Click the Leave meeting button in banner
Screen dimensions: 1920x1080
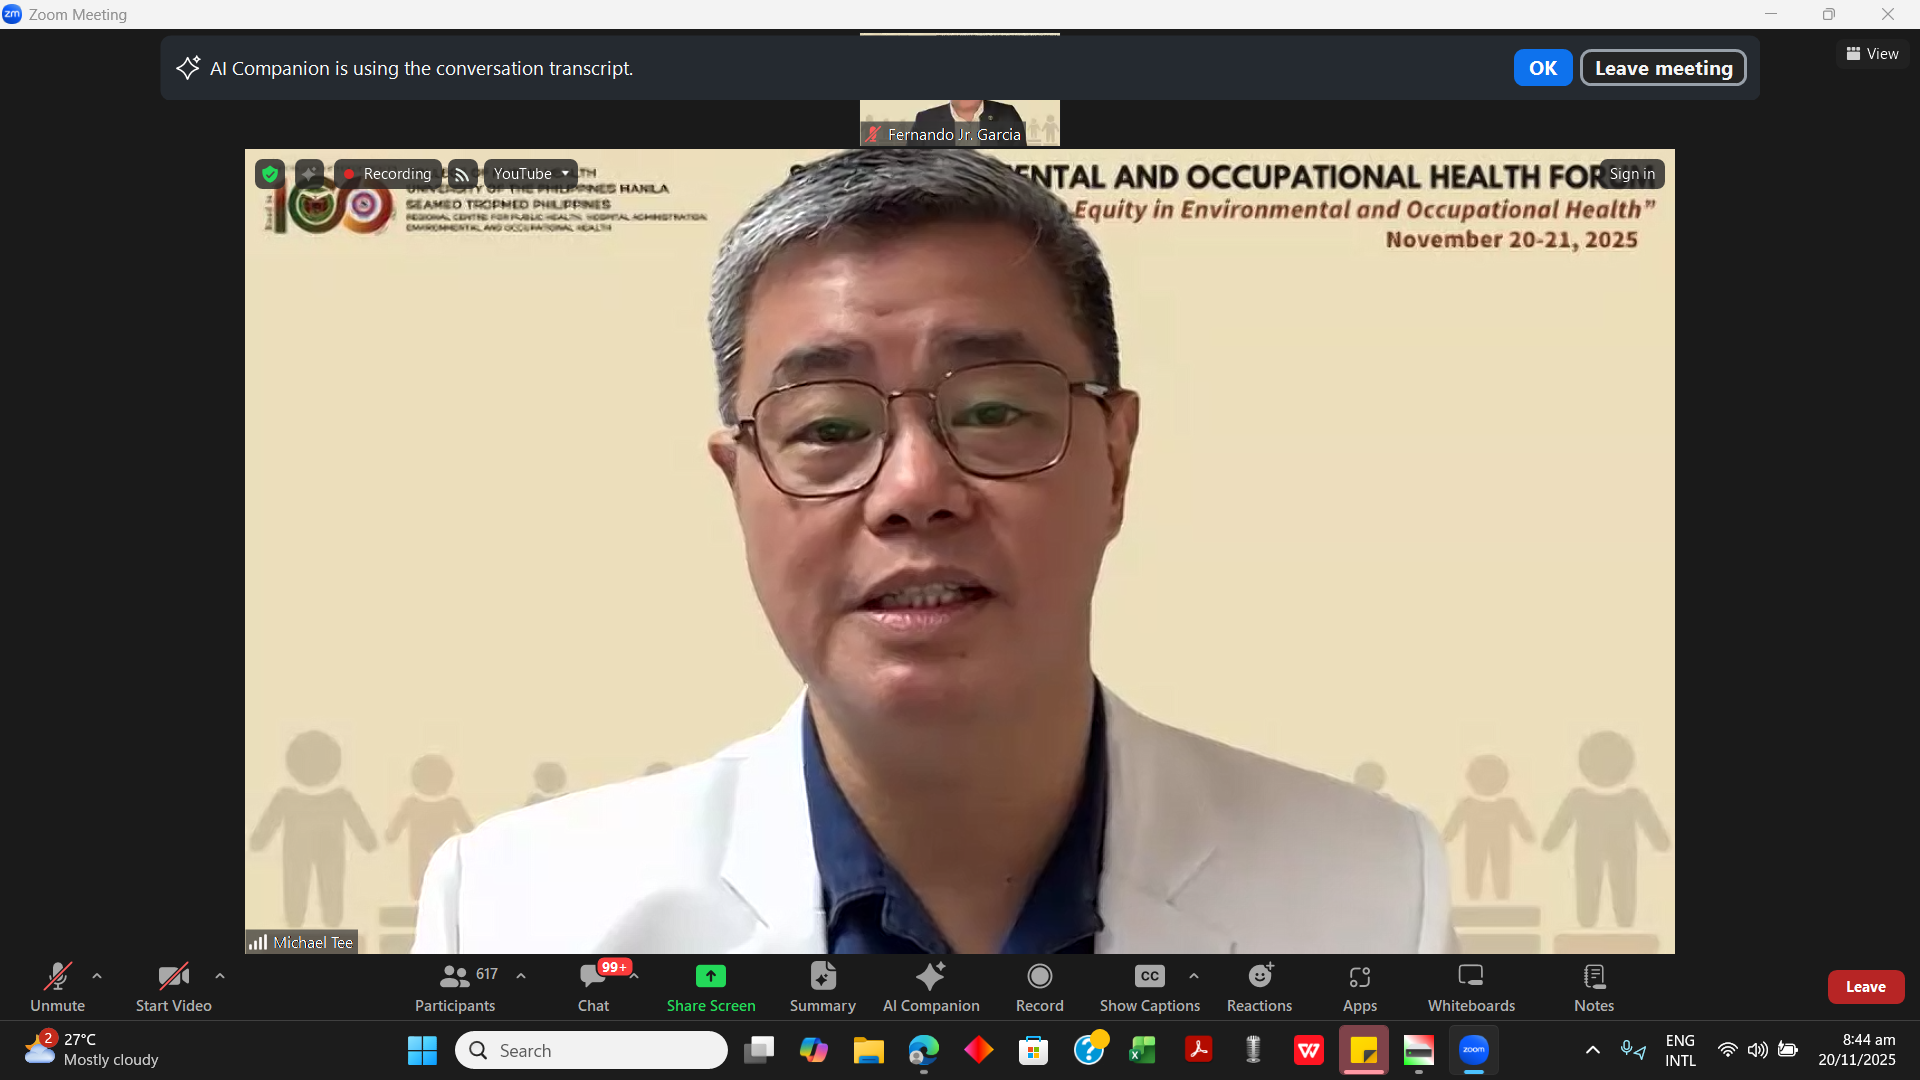[x=1663, y=68]
